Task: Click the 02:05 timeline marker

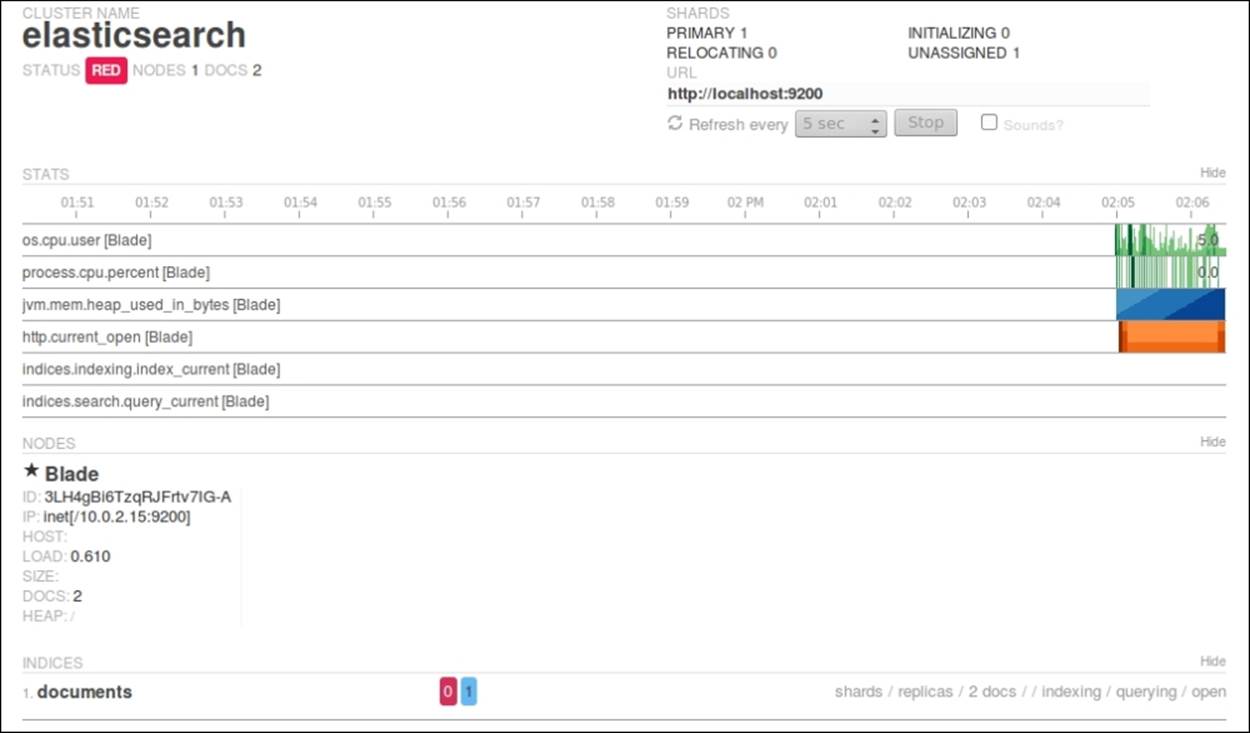Action: coord(1118,202)
